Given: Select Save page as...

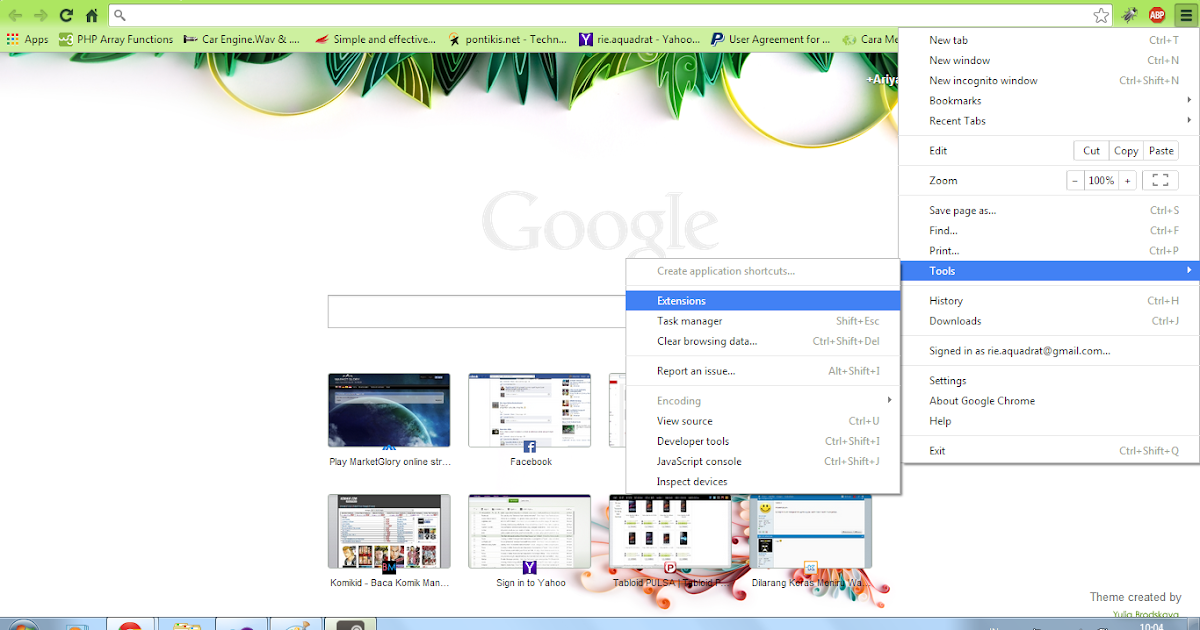Looking at the screenshot, I should point(1048,211).
